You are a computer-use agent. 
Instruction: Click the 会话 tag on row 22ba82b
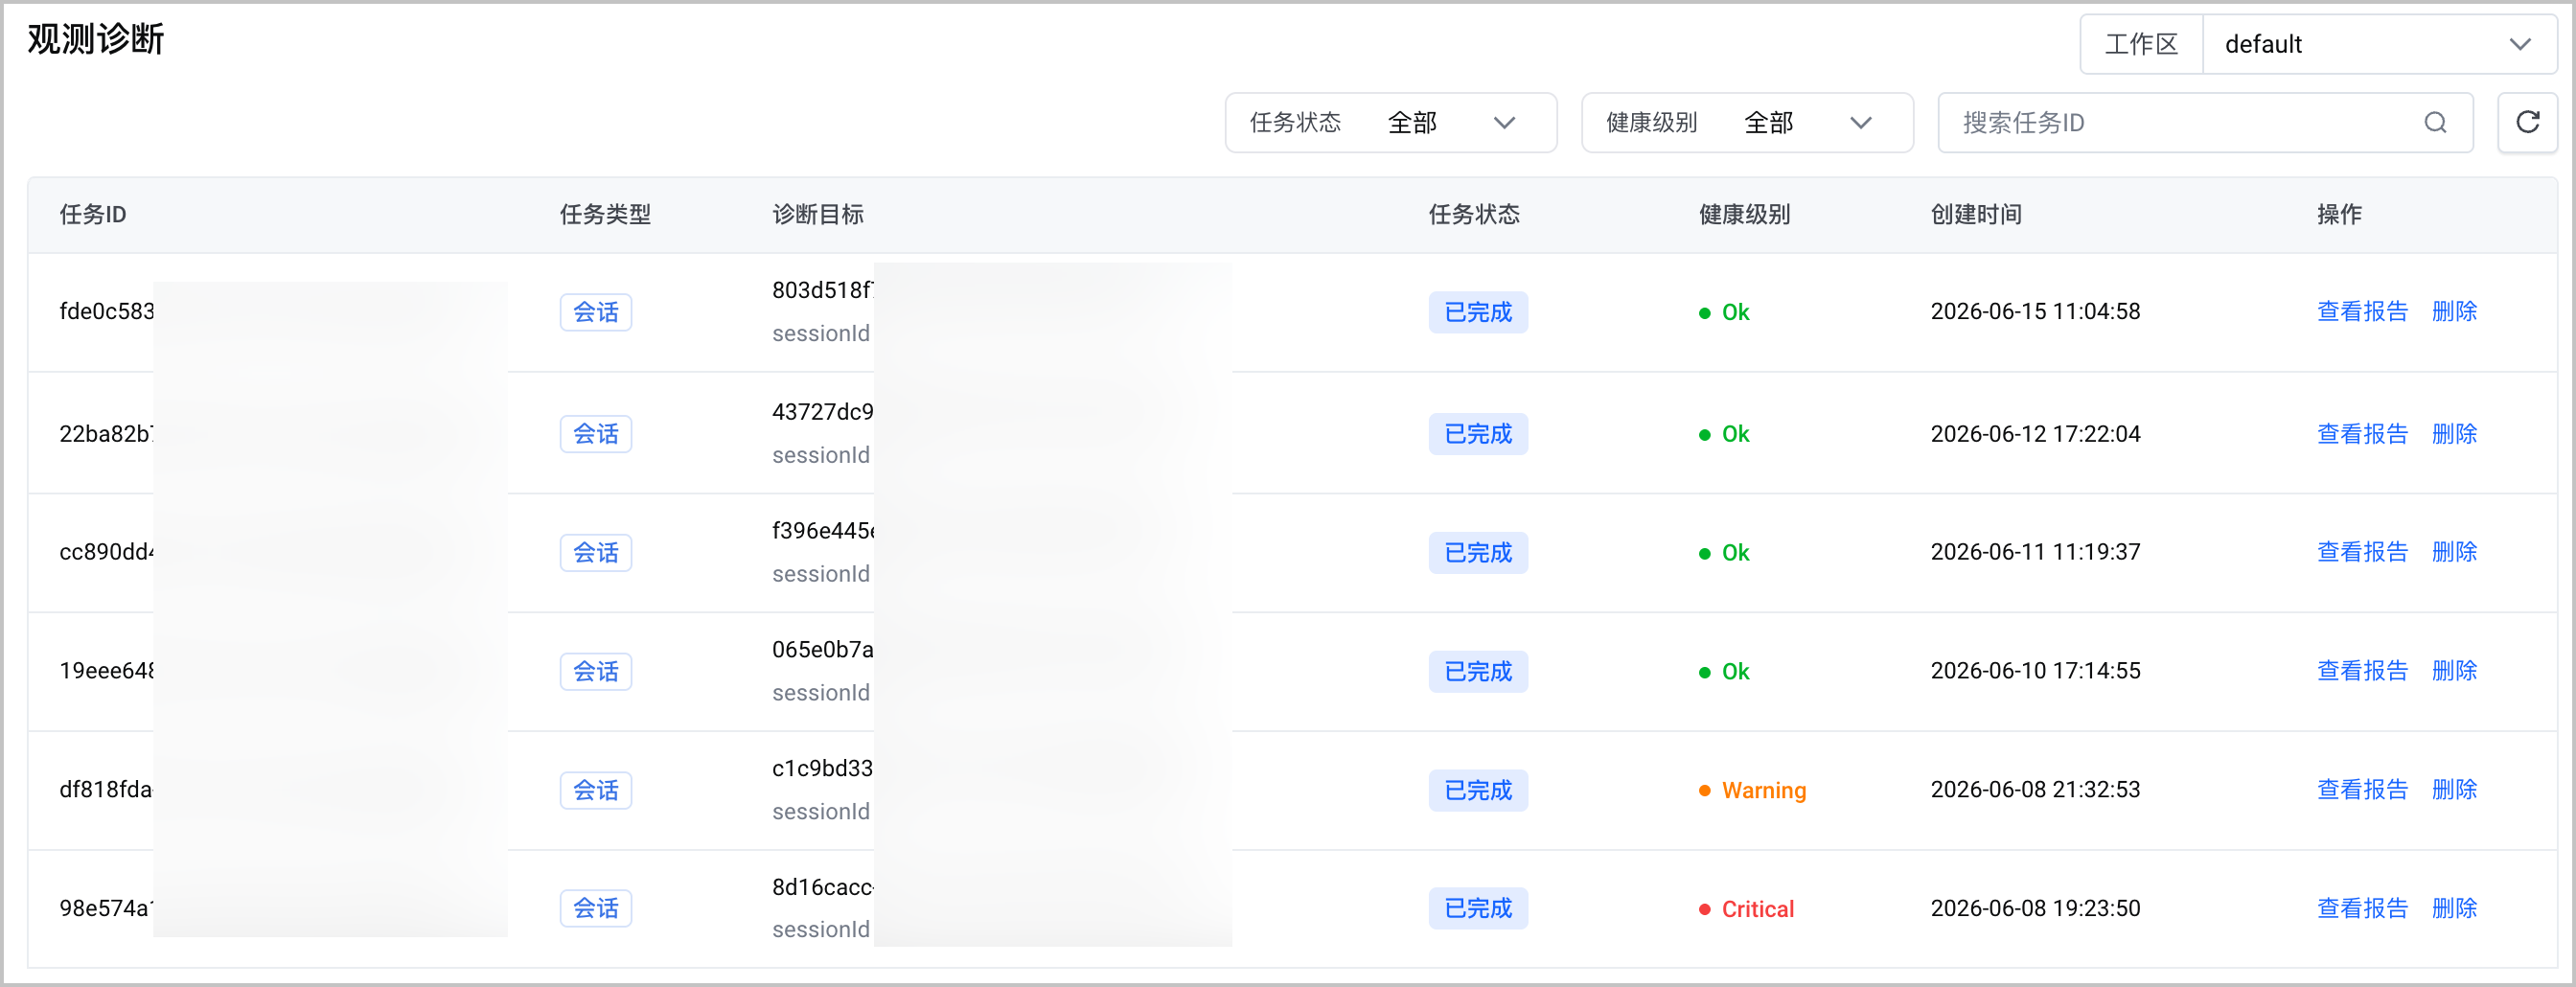[595, 434]
